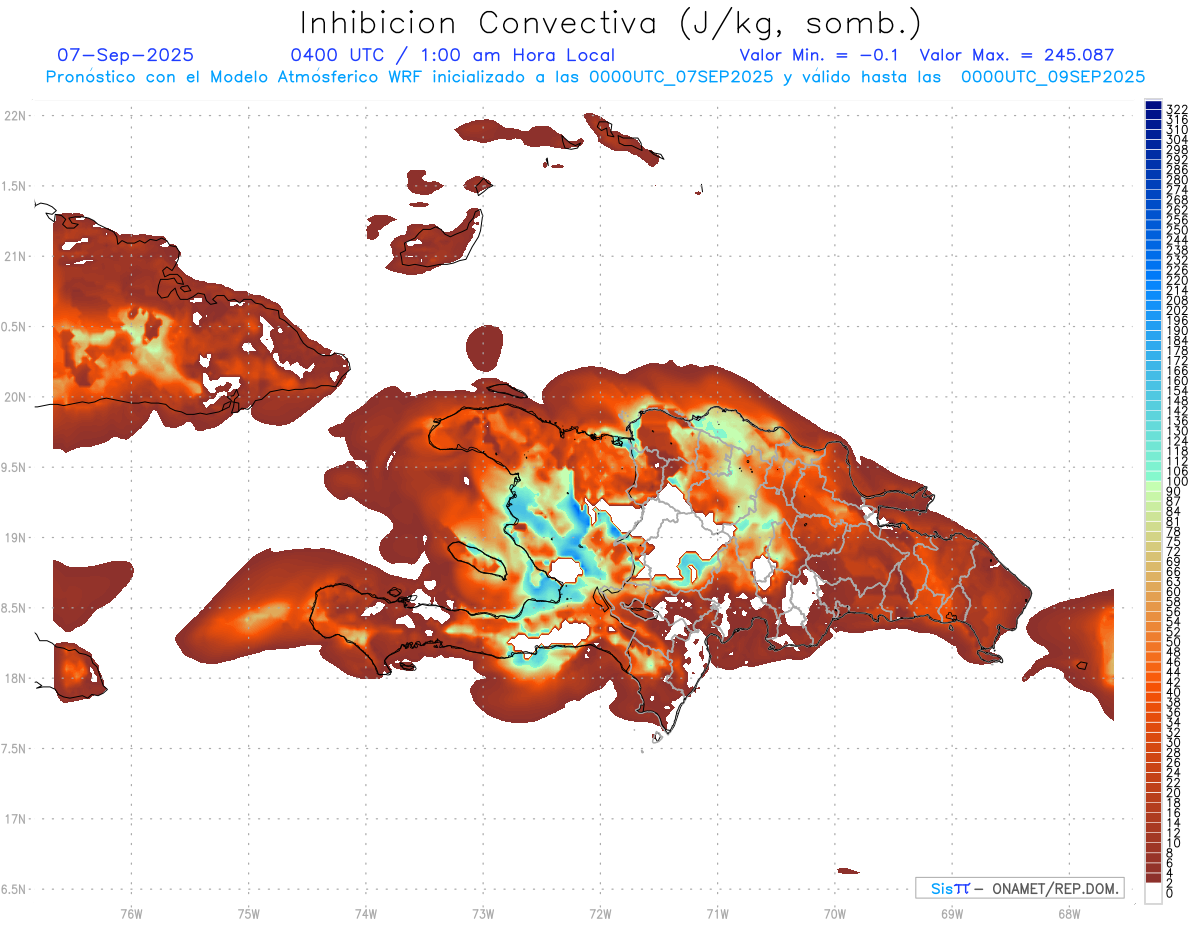Click the '17N' latitude label
The image size is (1200, 927).
point(14,819)
